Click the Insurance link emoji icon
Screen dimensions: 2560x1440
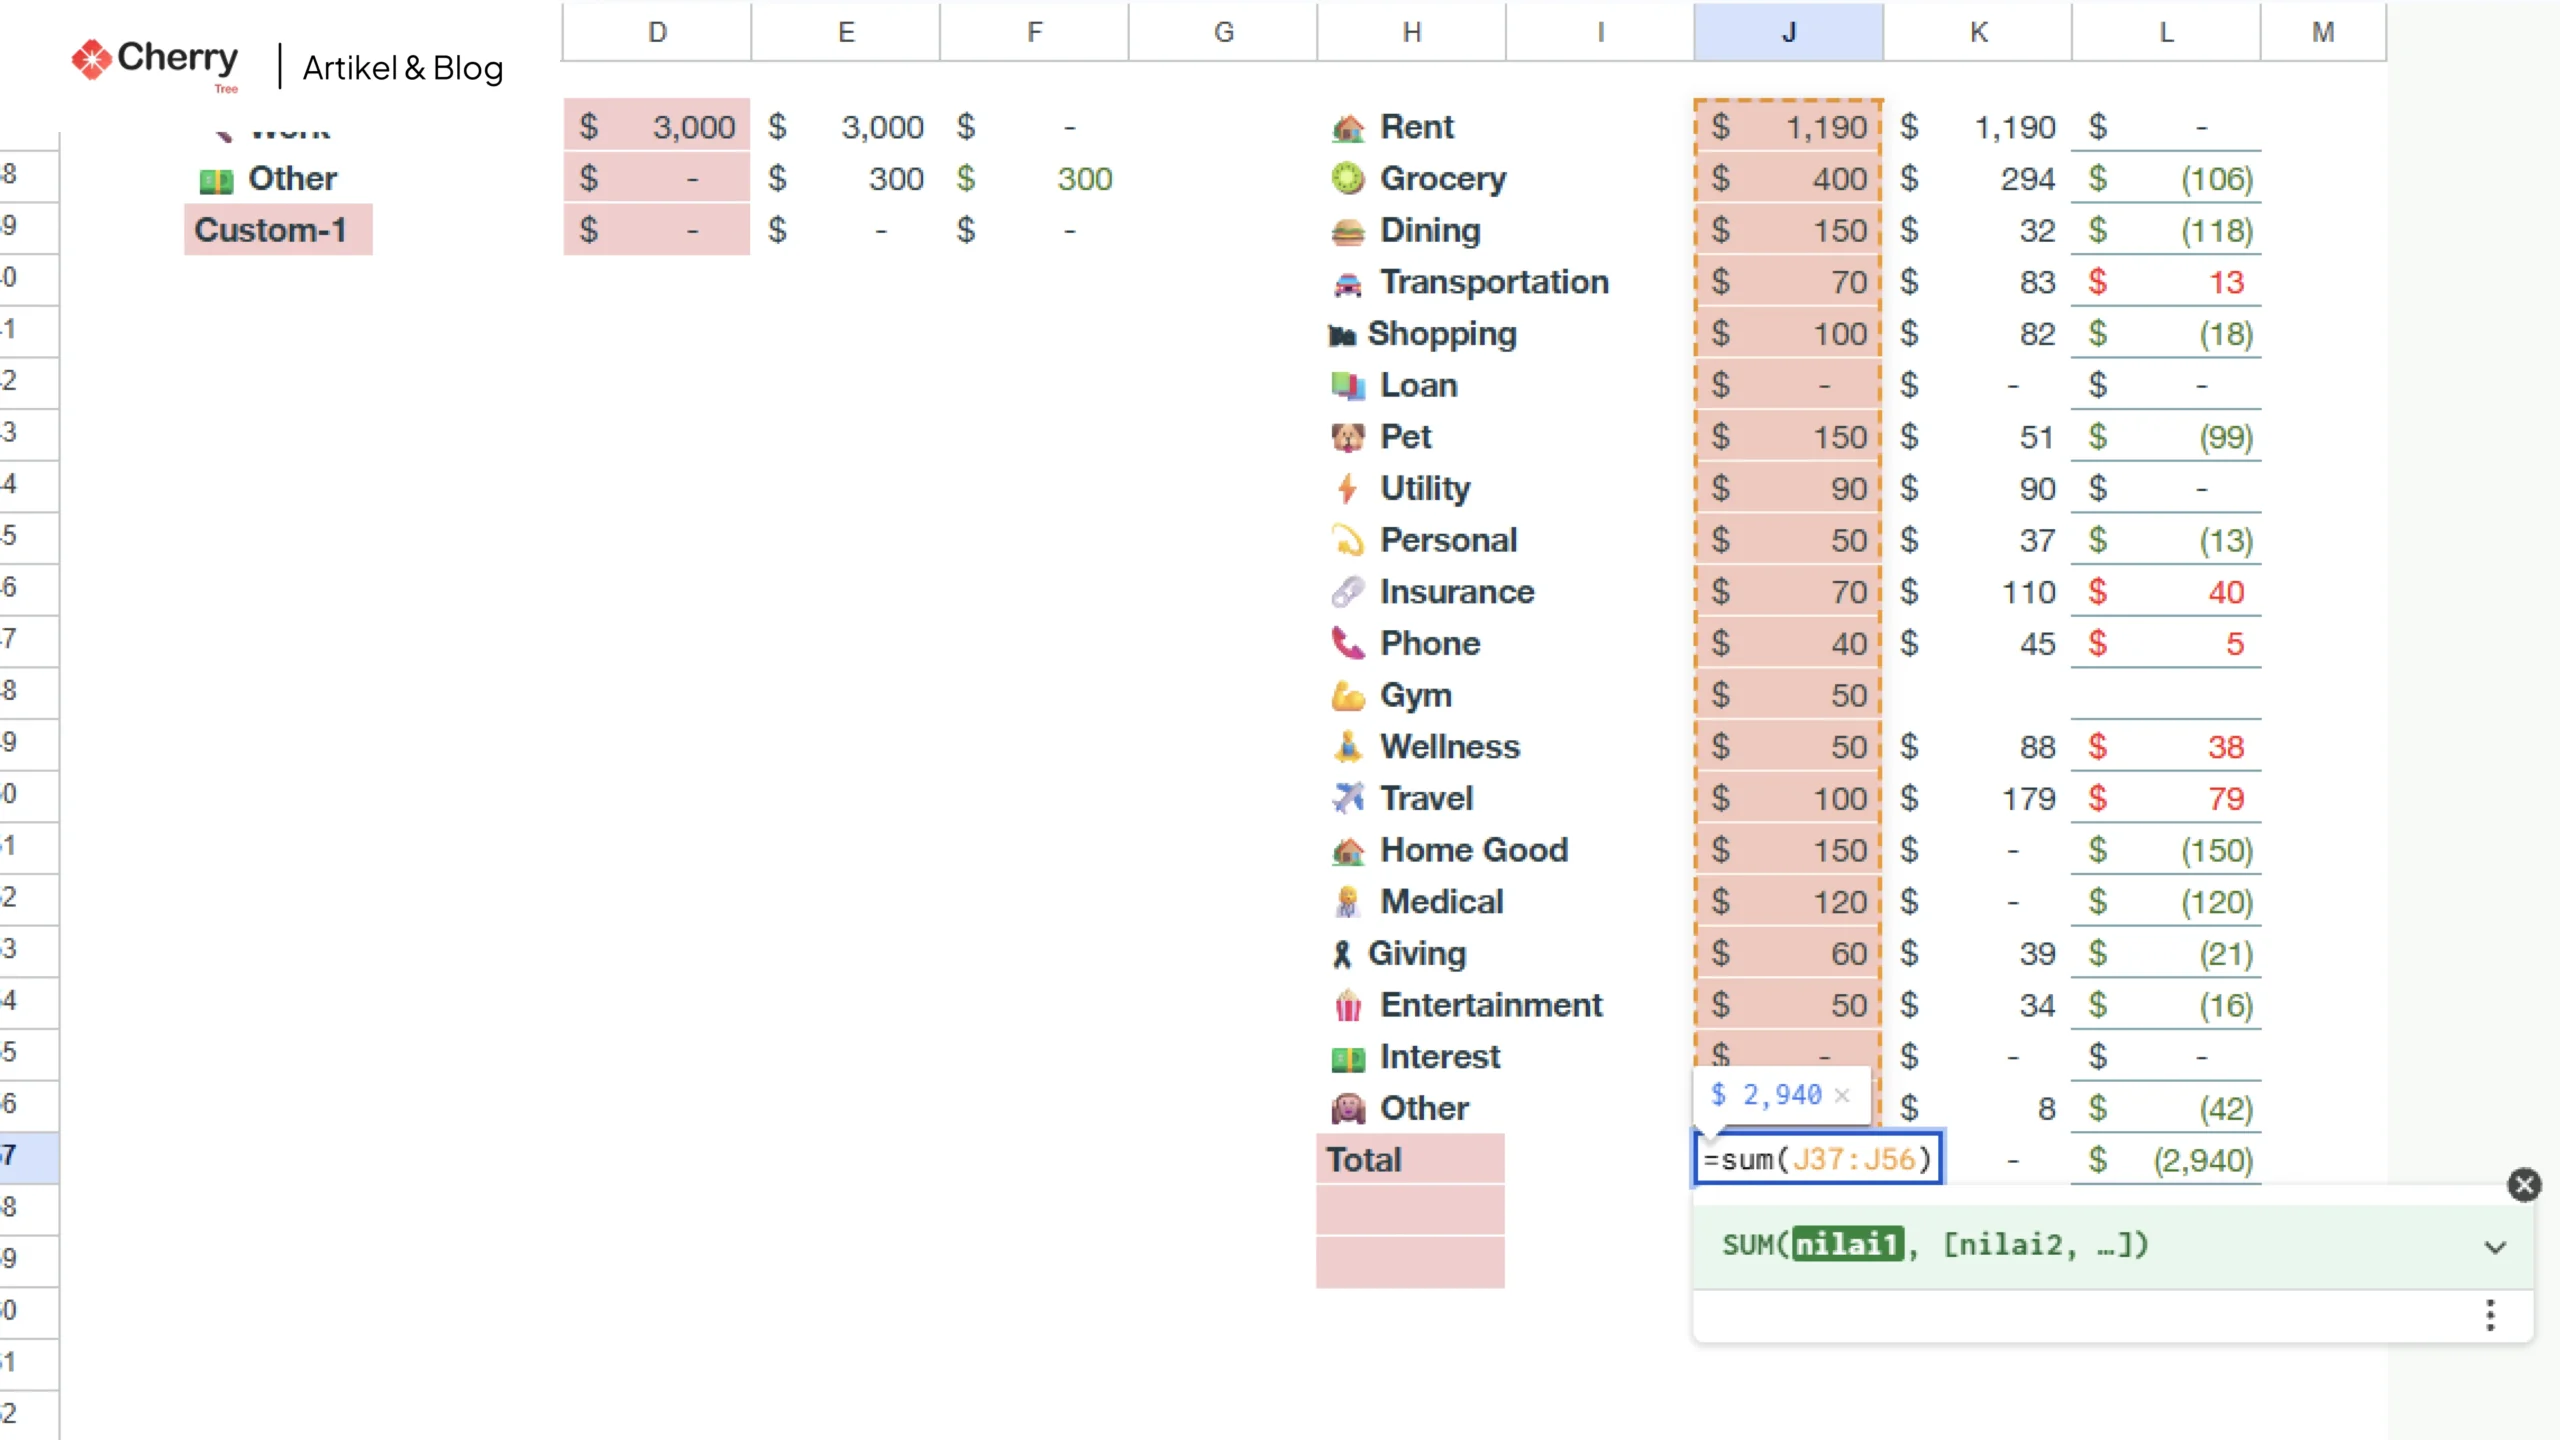[x=1348, y=593]
